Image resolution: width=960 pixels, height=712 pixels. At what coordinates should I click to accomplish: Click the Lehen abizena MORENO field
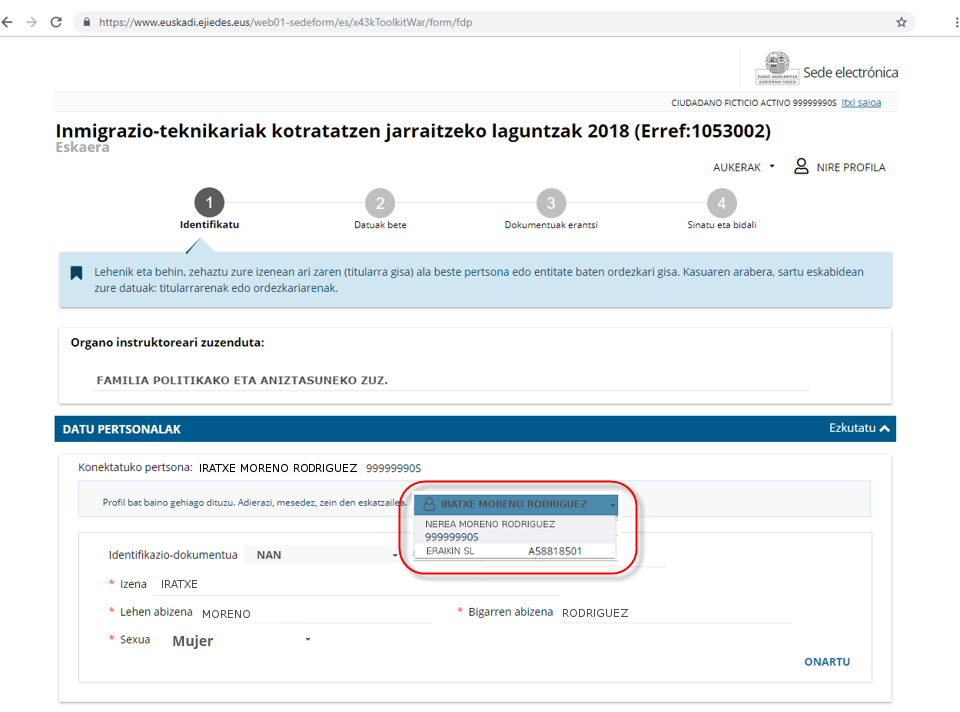[315, 613]
